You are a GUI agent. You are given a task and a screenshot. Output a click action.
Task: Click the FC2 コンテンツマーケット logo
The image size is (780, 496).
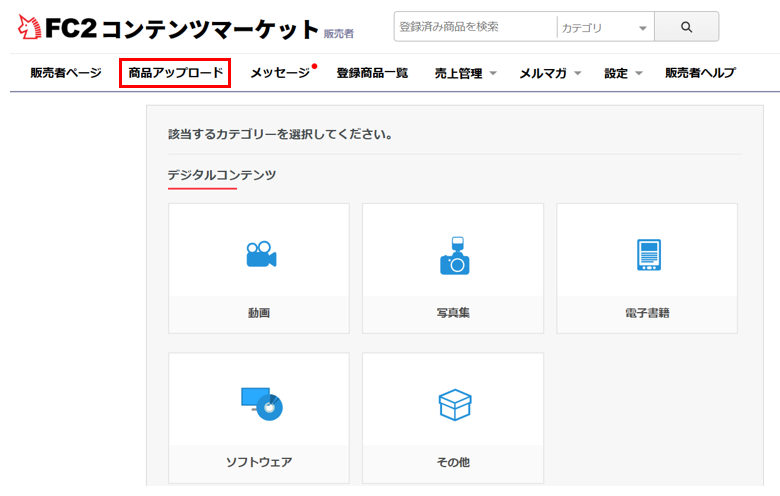(168, 29)
